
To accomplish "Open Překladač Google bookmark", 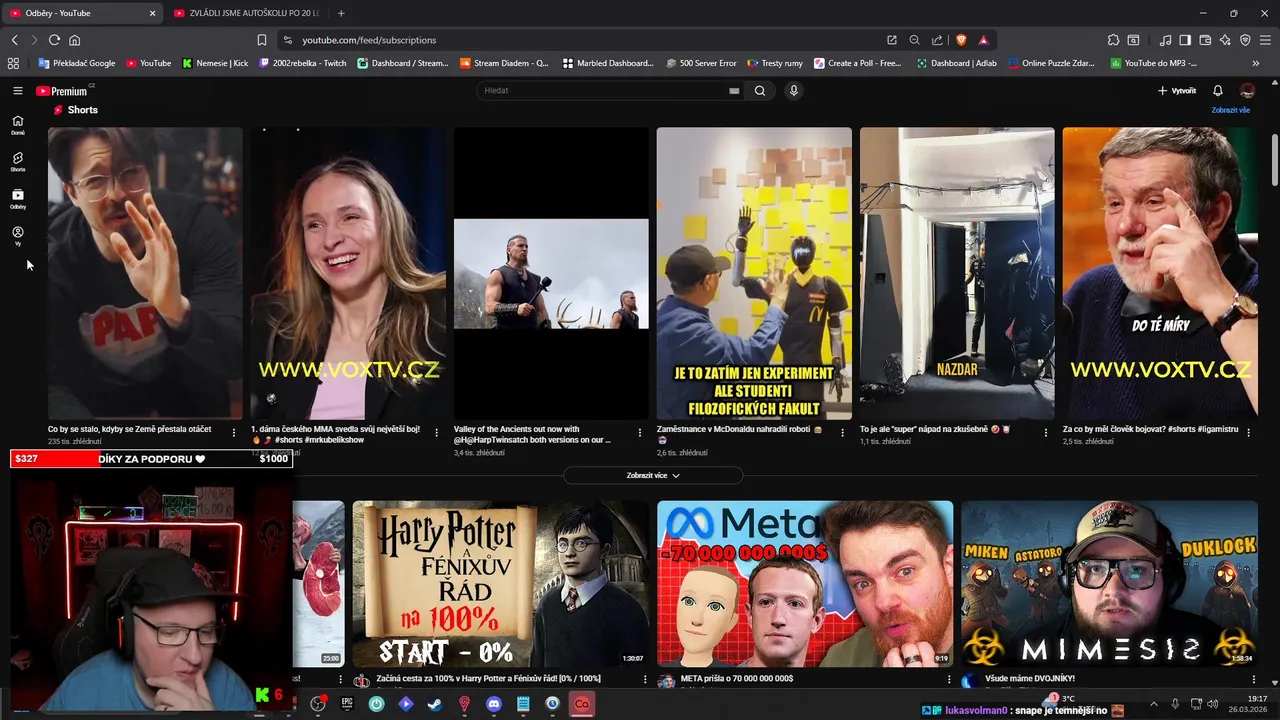I will [x=76, y=63].
